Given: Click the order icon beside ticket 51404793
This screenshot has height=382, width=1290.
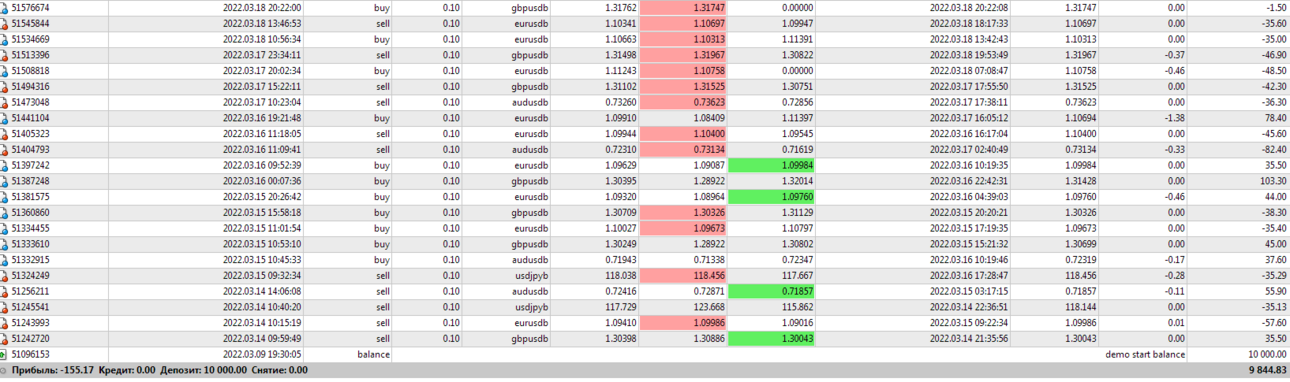Looking at the screenshot, I should [x=5, y=150].
